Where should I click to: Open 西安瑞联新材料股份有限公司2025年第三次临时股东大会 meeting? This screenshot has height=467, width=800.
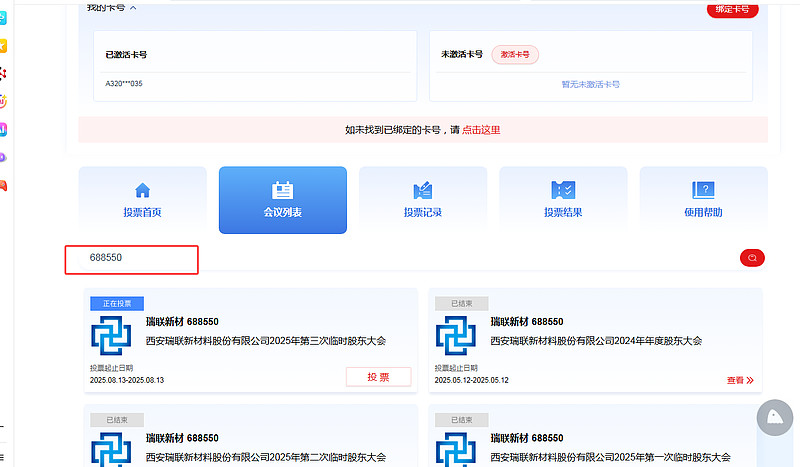[x=266, y=341]
